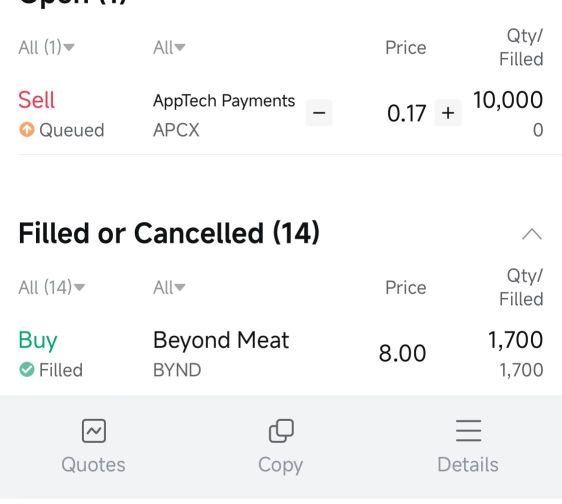
Task: Tap the orange Queued status icon
Action: [x=27, y=129]
